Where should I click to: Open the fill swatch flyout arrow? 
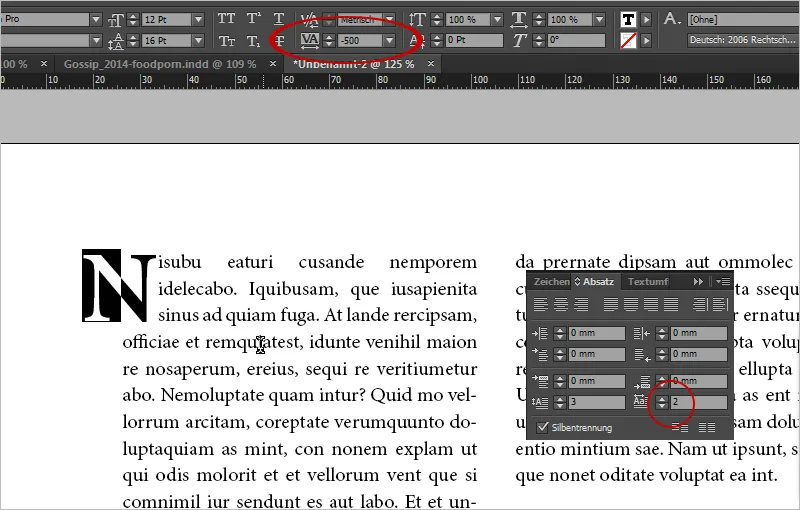point(646,20)
